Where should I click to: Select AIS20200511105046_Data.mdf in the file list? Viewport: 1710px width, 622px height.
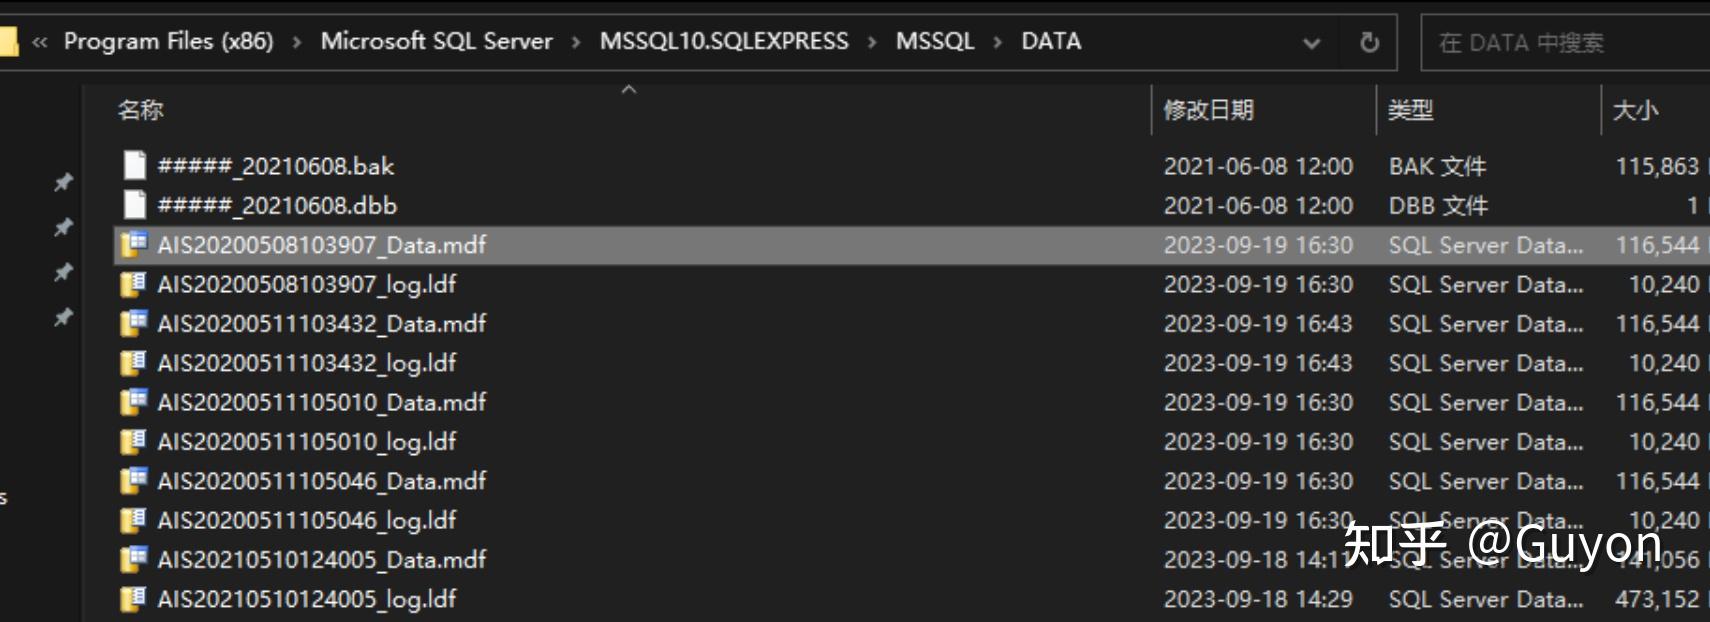coord(321,481)
